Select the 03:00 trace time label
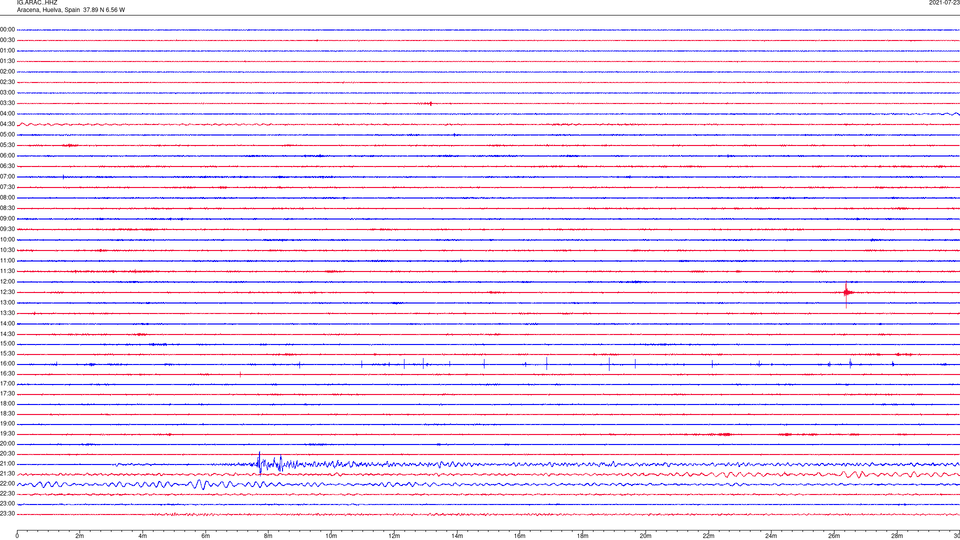The height and width of the screenshot is (540, 960). tap(7, 92)
